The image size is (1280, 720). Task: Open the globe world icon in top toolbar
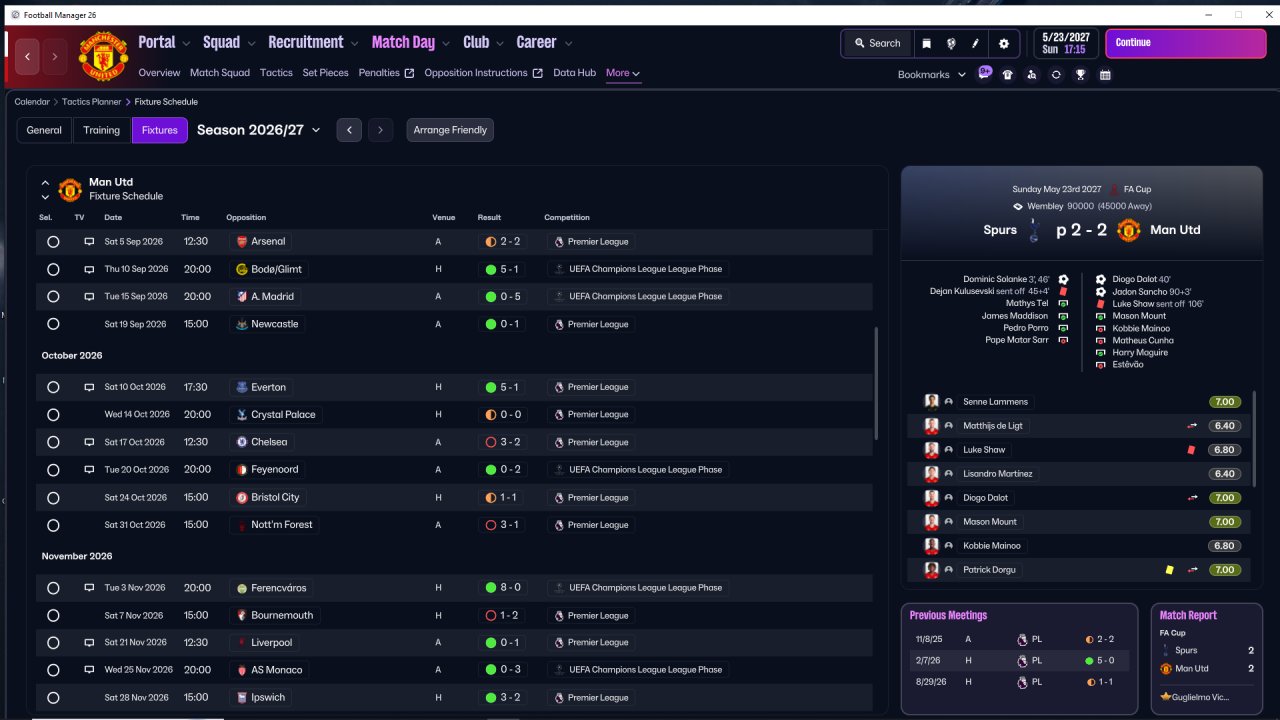click(x=951, y=43)
